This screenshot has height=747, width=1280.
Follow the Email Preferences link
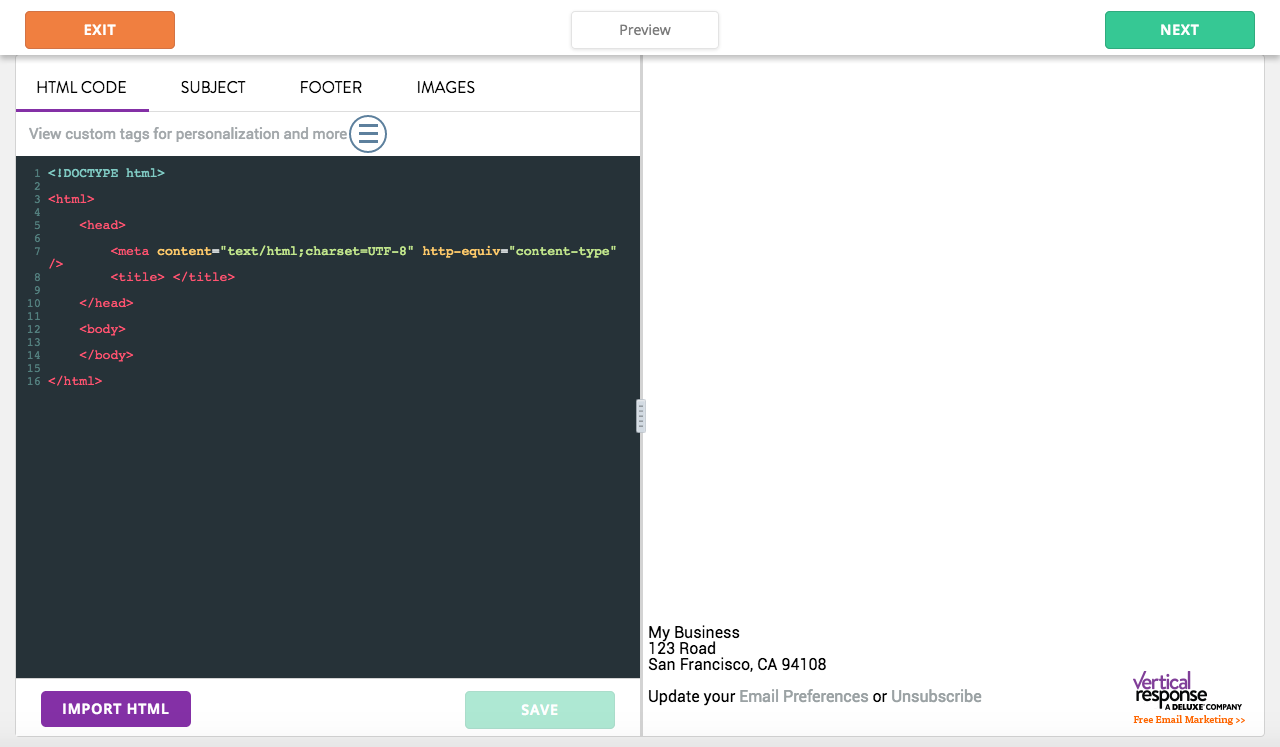(x=804, y=696)
